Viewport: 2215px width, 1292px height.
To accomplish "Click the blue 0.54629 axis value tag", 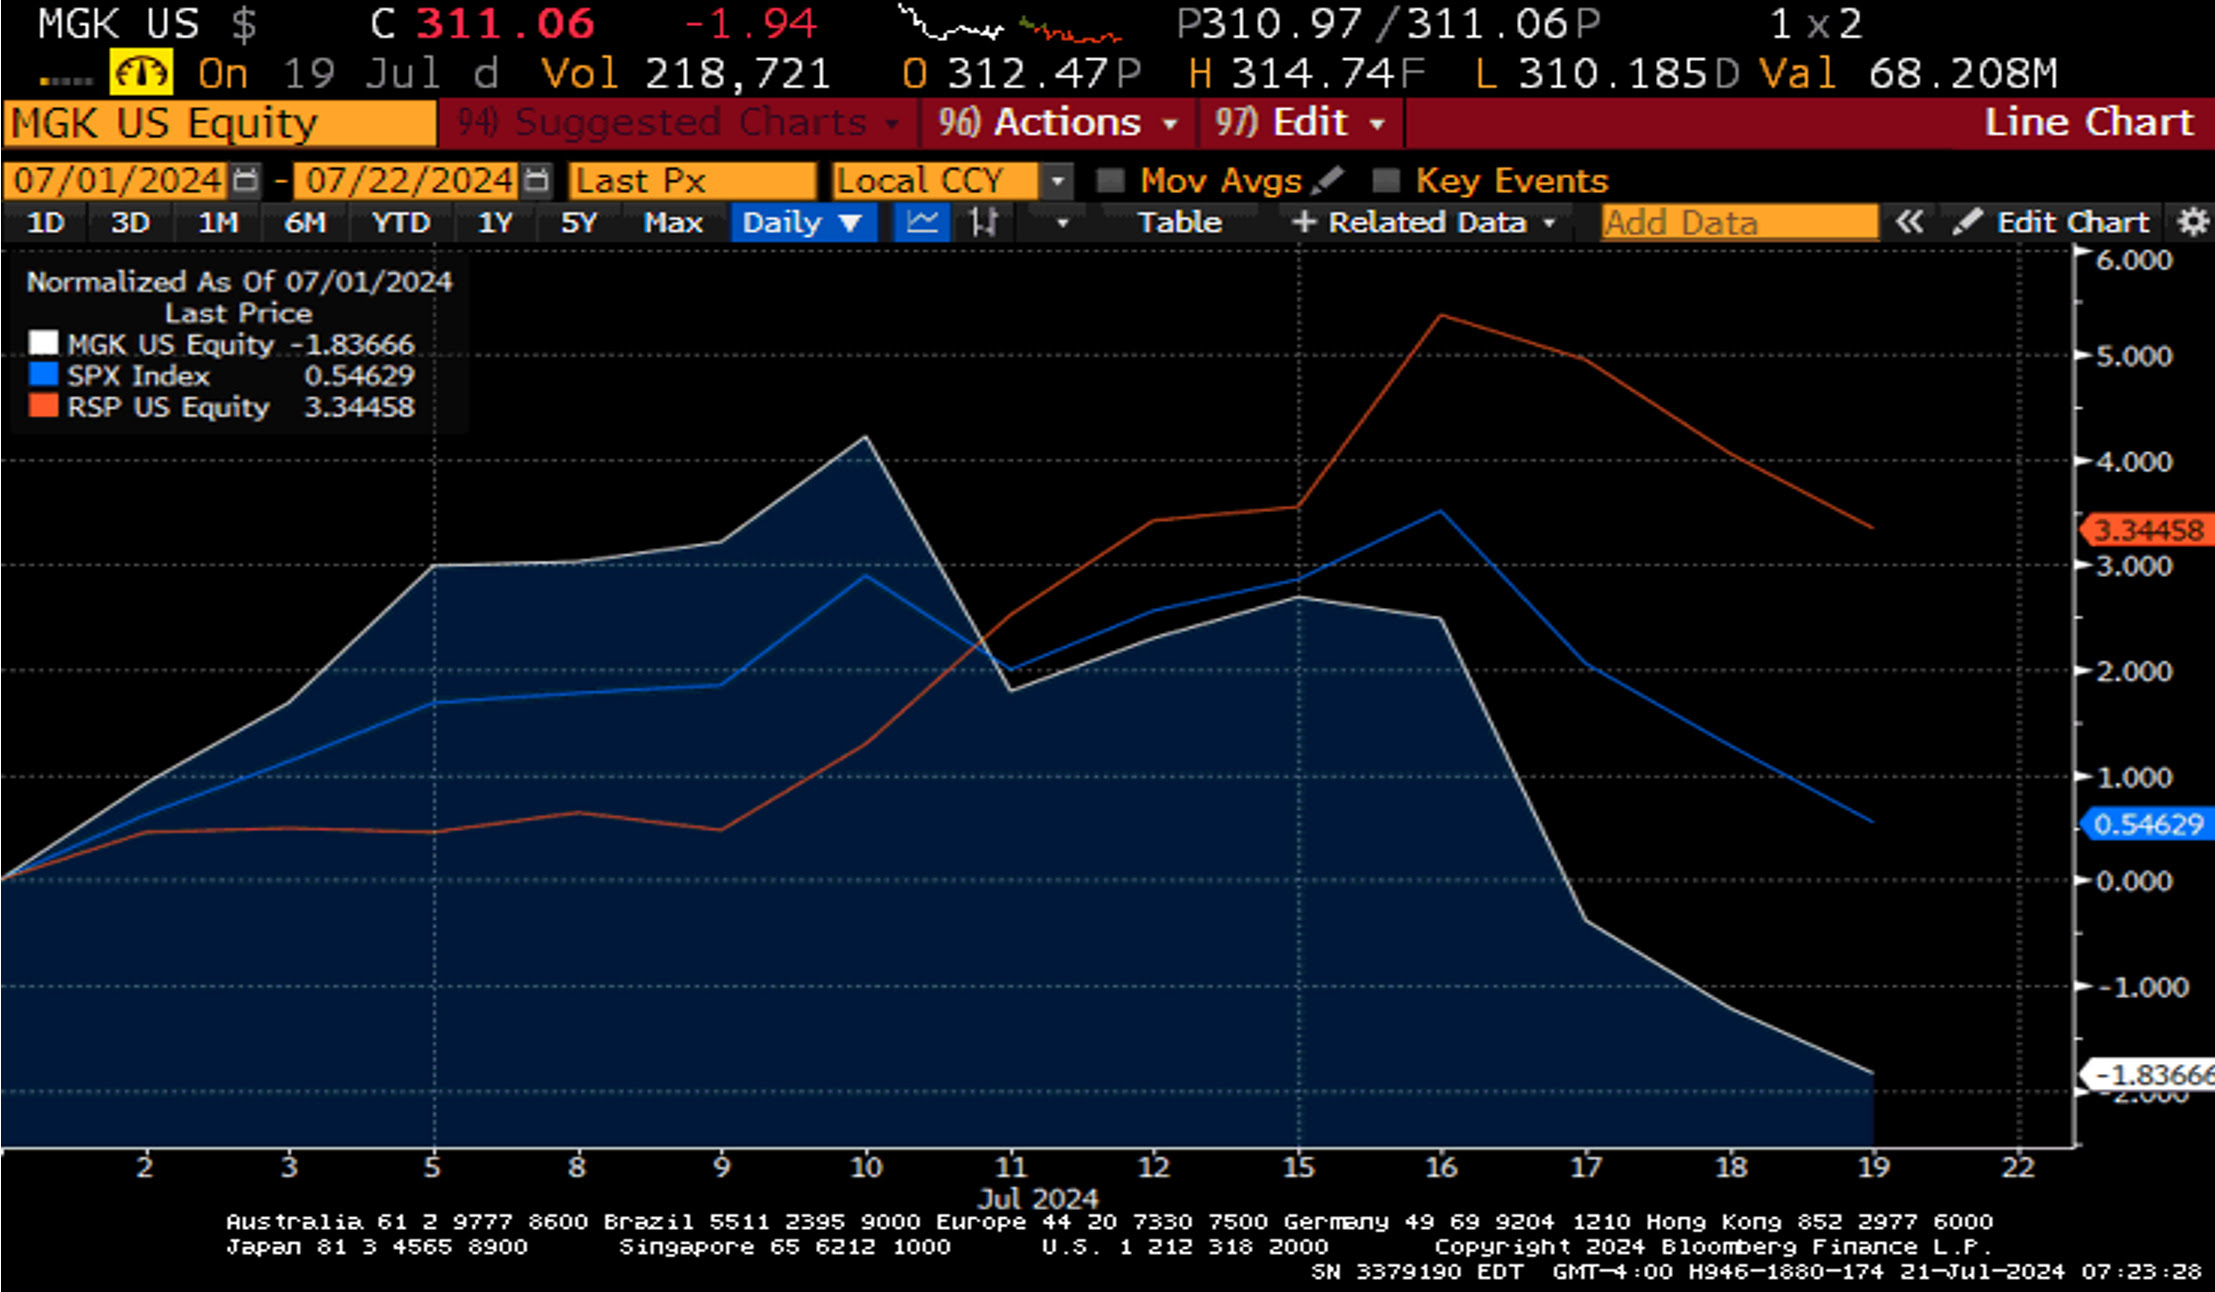I will pos(2147,824).
